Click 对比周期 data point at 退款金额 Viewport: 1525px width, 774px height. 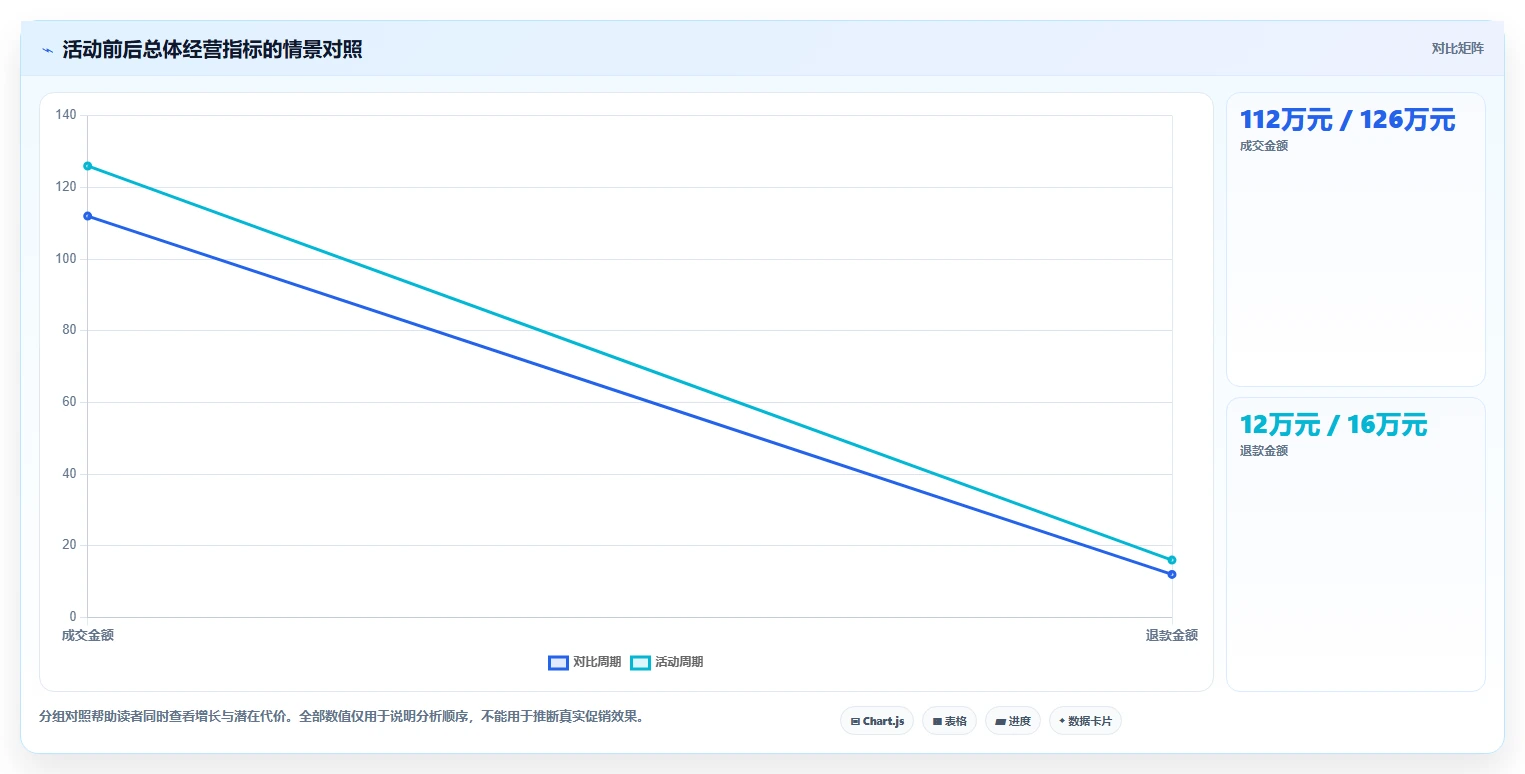1172,574
